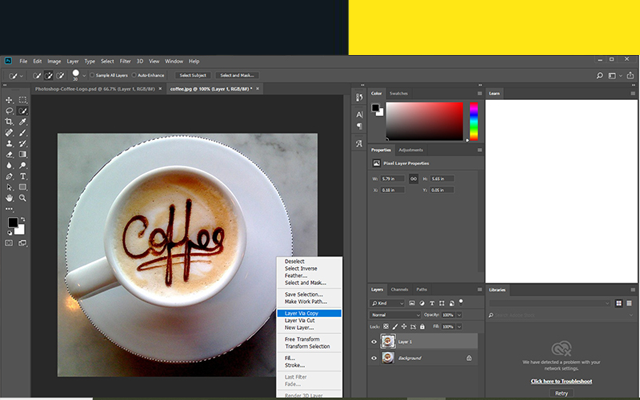Viewport: 640px width, 400px height.
Task: Hide the Background layer visibility
Action: point(375,357)
